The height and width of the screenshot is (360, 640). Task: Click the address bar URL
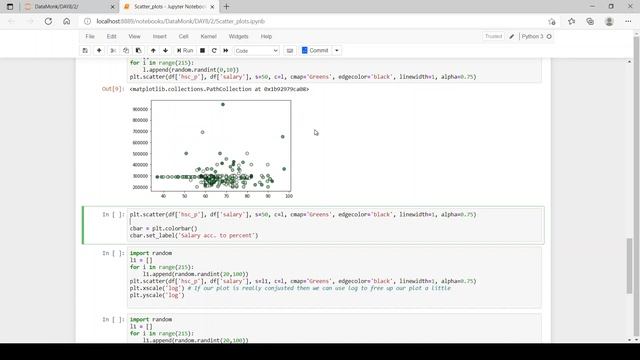pyautogui.click(x=180, y=21)
